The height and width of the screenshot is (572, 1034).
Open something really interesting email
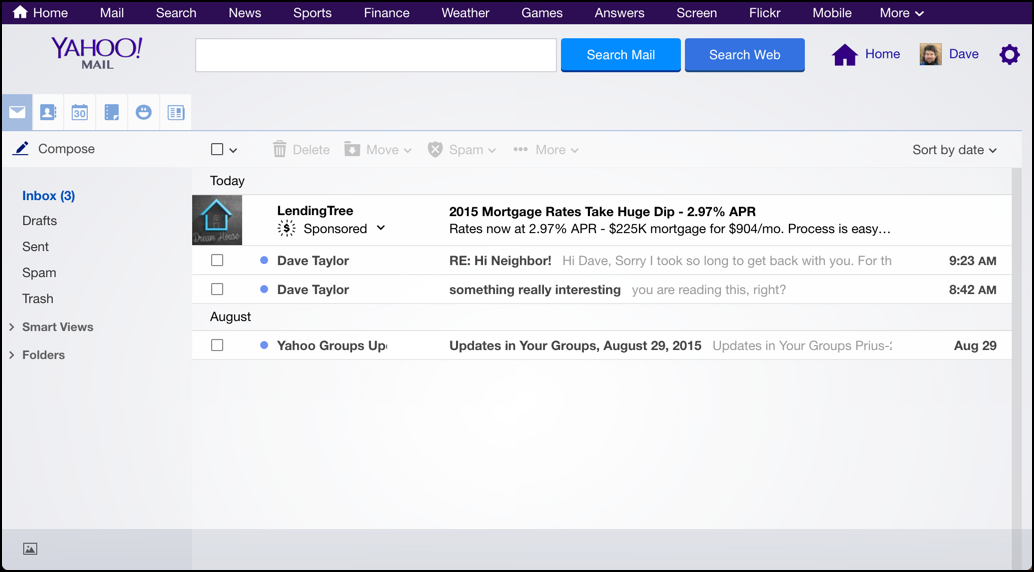click(535, 290)
